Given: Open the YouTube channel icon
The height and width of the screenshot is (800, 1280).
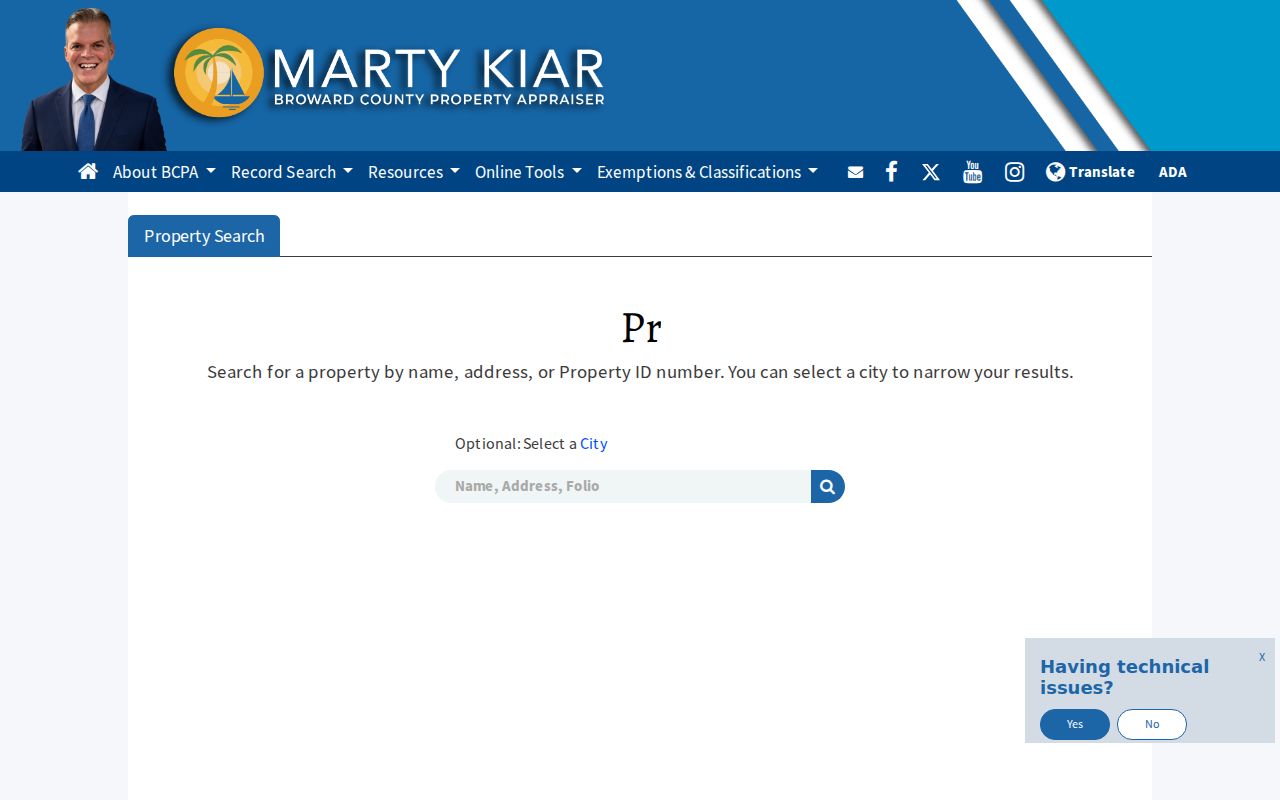Looking at the screenshot, I should [x=973, y=172].
